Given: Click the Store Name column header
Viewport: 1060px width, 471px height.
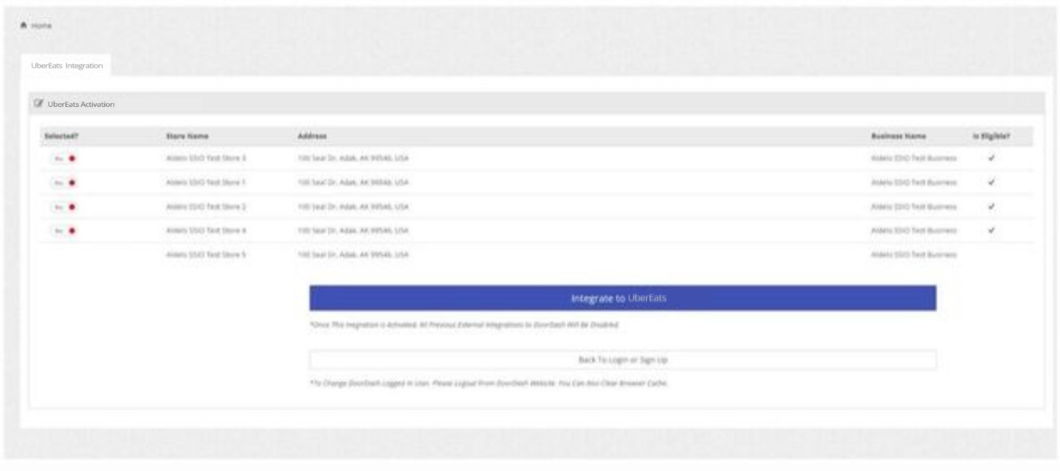Looking at the screenshot, I should [187, 137].
